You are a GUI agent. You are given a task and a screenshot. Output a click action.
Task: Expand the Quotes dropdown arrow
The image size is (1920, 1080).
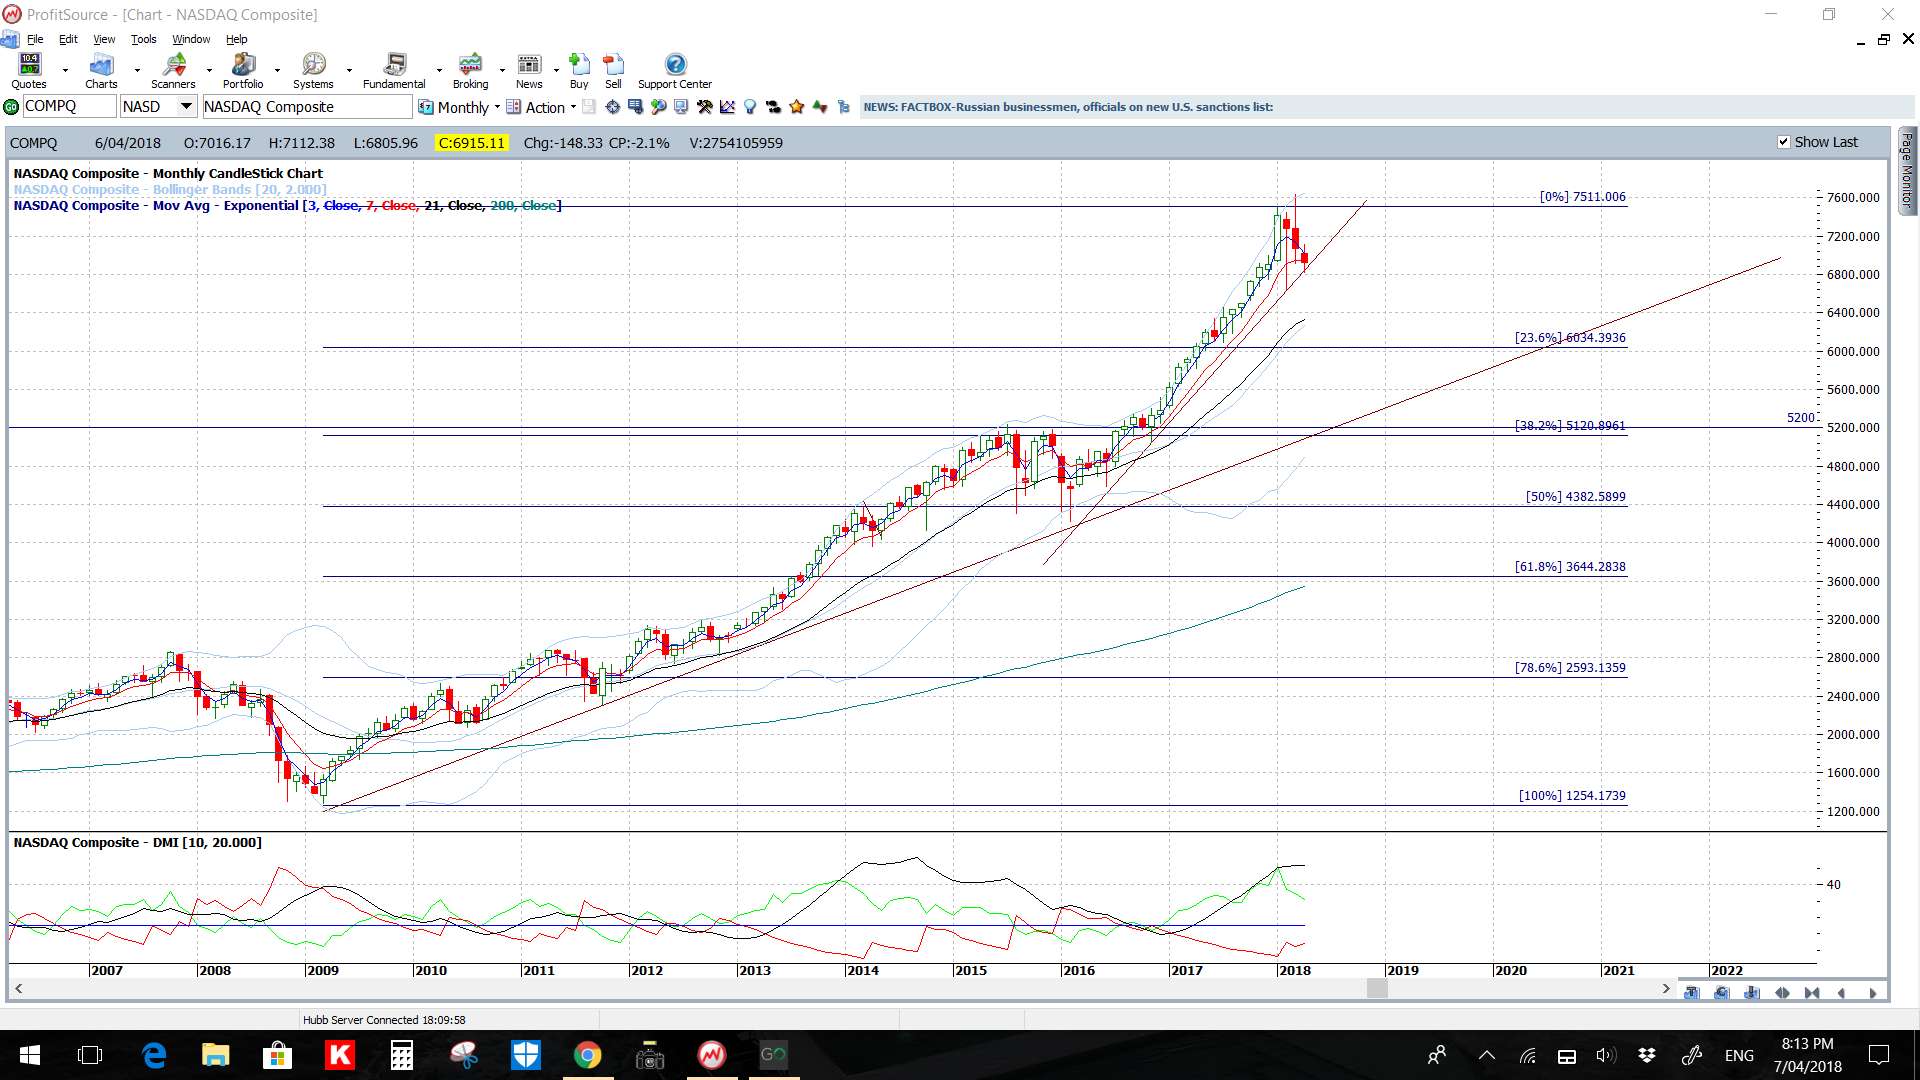pyautogui.click(x=65, y=71)
